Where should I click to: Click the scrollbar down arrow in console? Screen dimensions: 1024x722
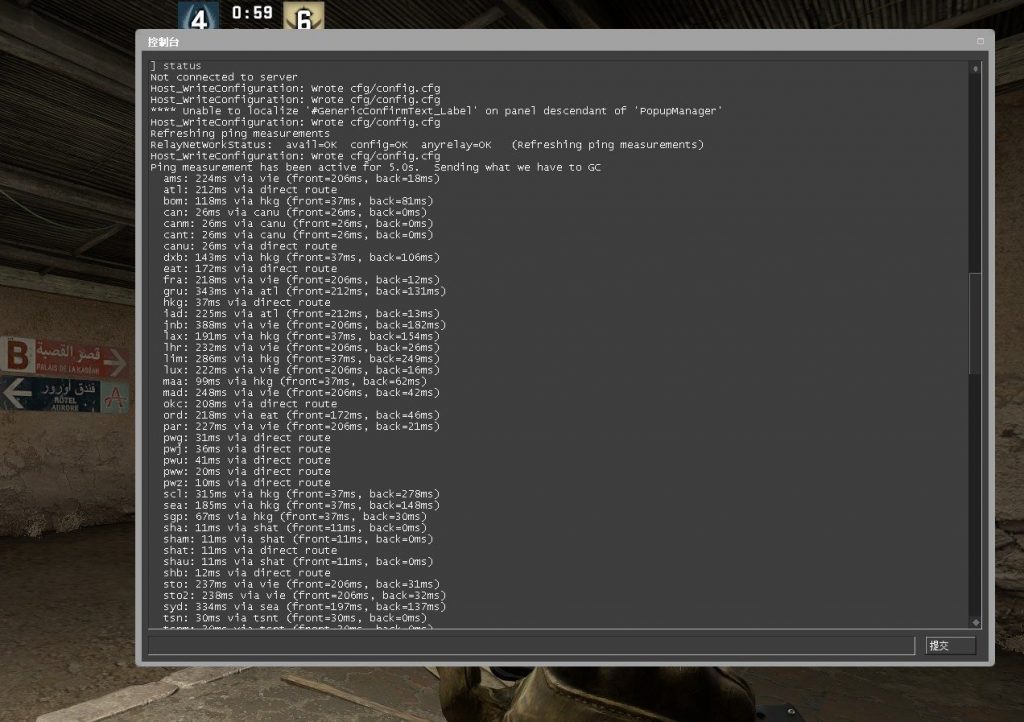pyautogui.click(x=975, y=622)
